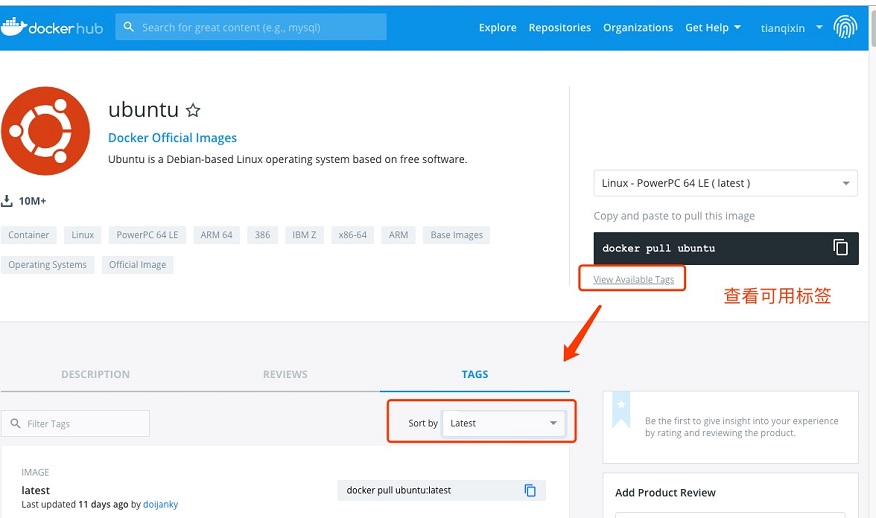Open the Get Help dropdown menu
This screenshot has width=876, height=518.
[712, 27]
